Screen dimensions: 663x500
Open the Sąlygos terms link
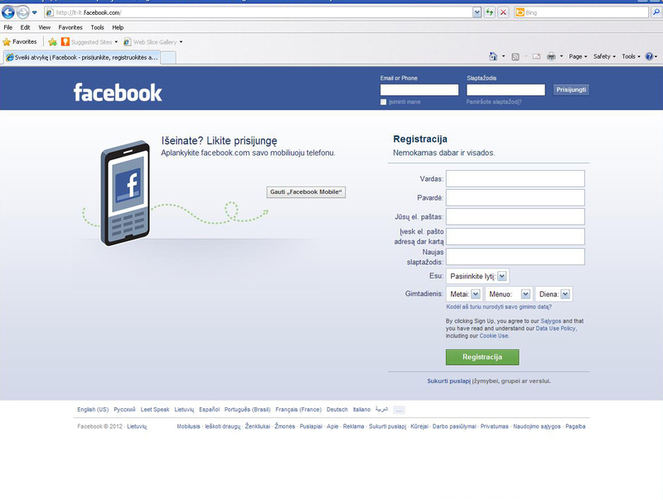(551, 321)
